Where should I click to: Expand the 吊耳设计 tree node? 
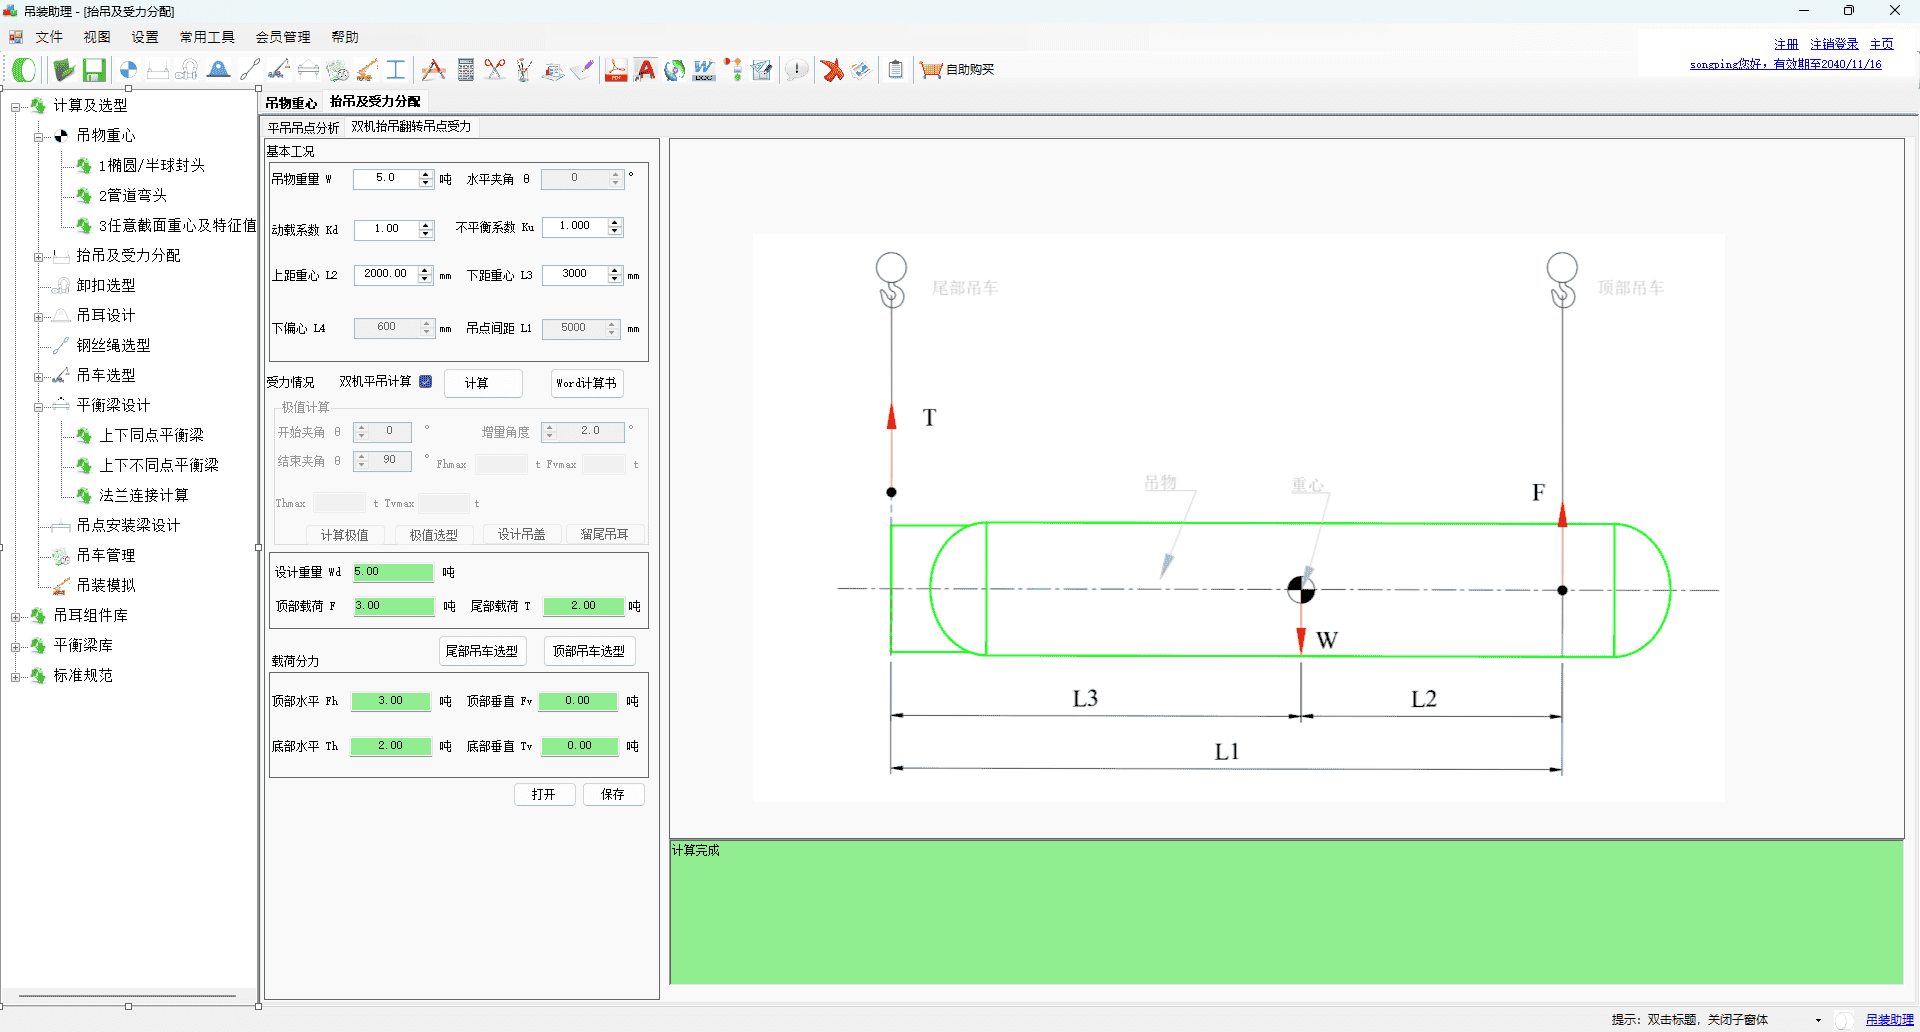pos(39,317)
